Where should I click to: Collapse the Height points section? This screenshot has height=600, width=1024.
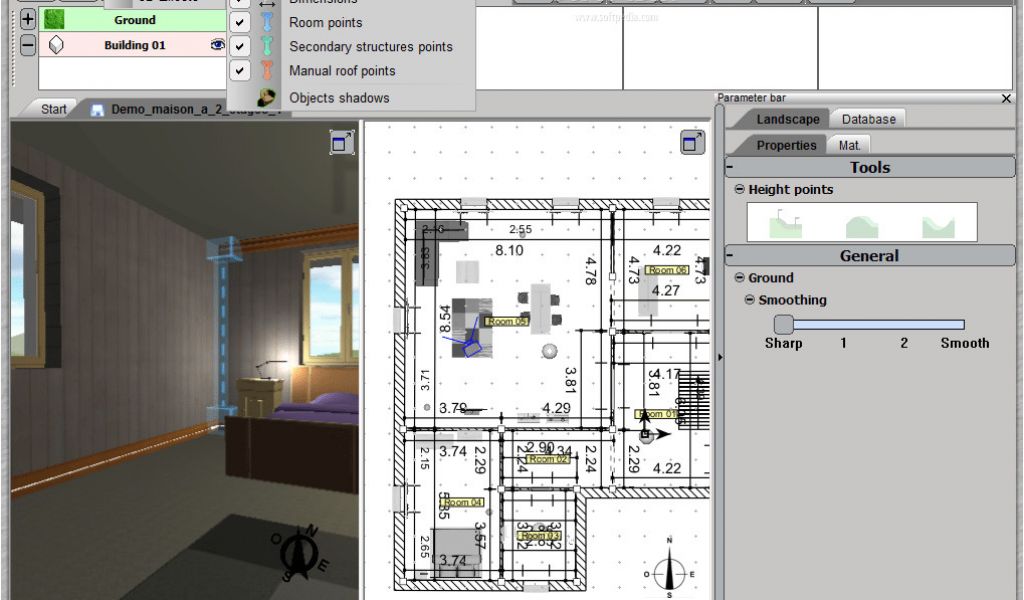[x=739, y=189]
